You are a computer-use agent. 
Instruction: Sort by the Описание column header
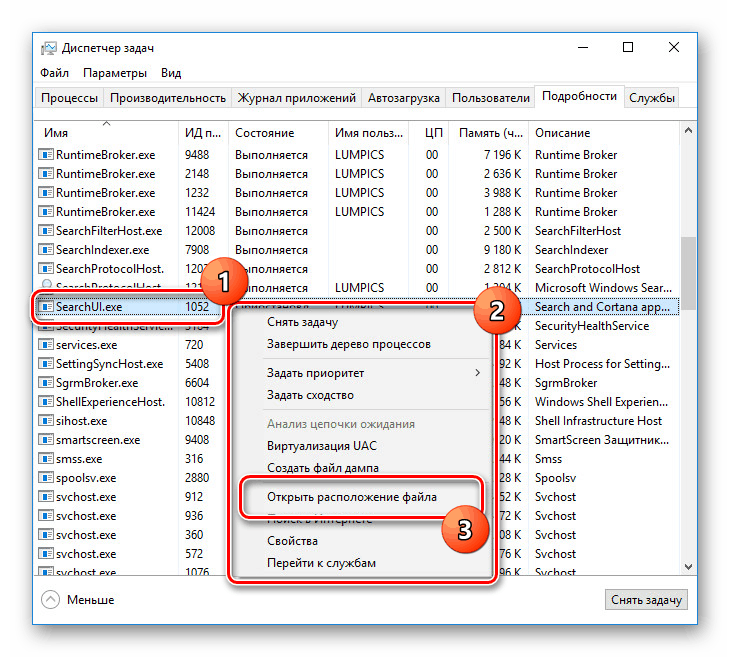604,133
